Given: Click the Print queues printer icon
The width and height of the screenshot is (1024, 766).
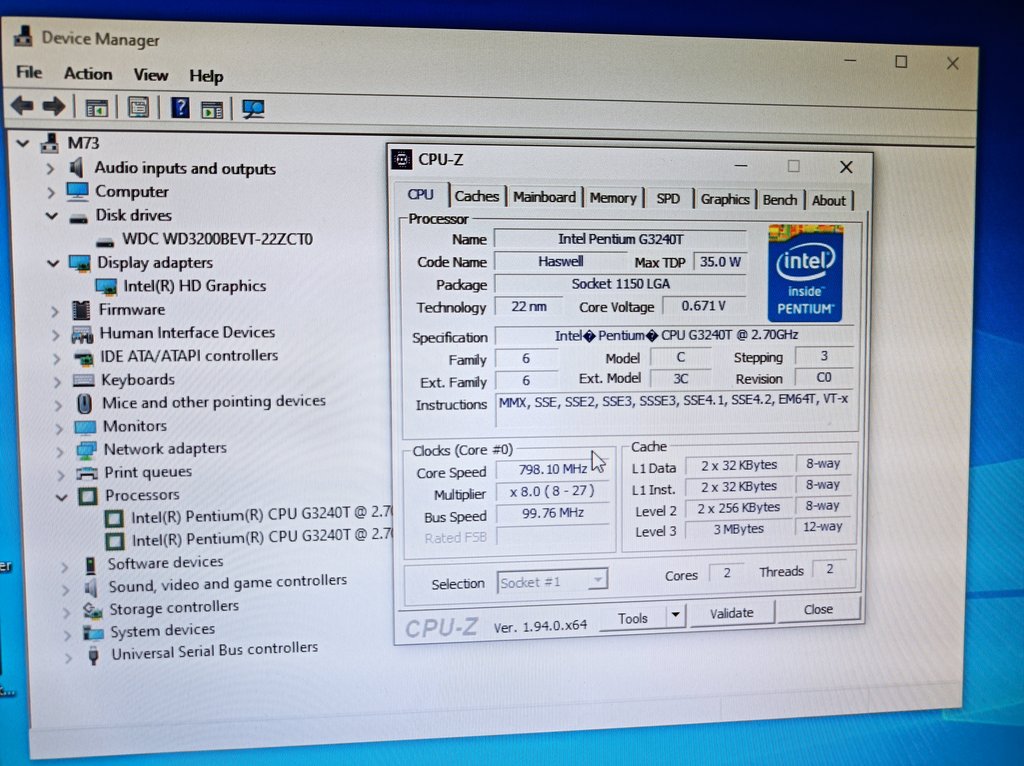Looking at the screenshot, I should pyautogui.click(x=86, y=473).
